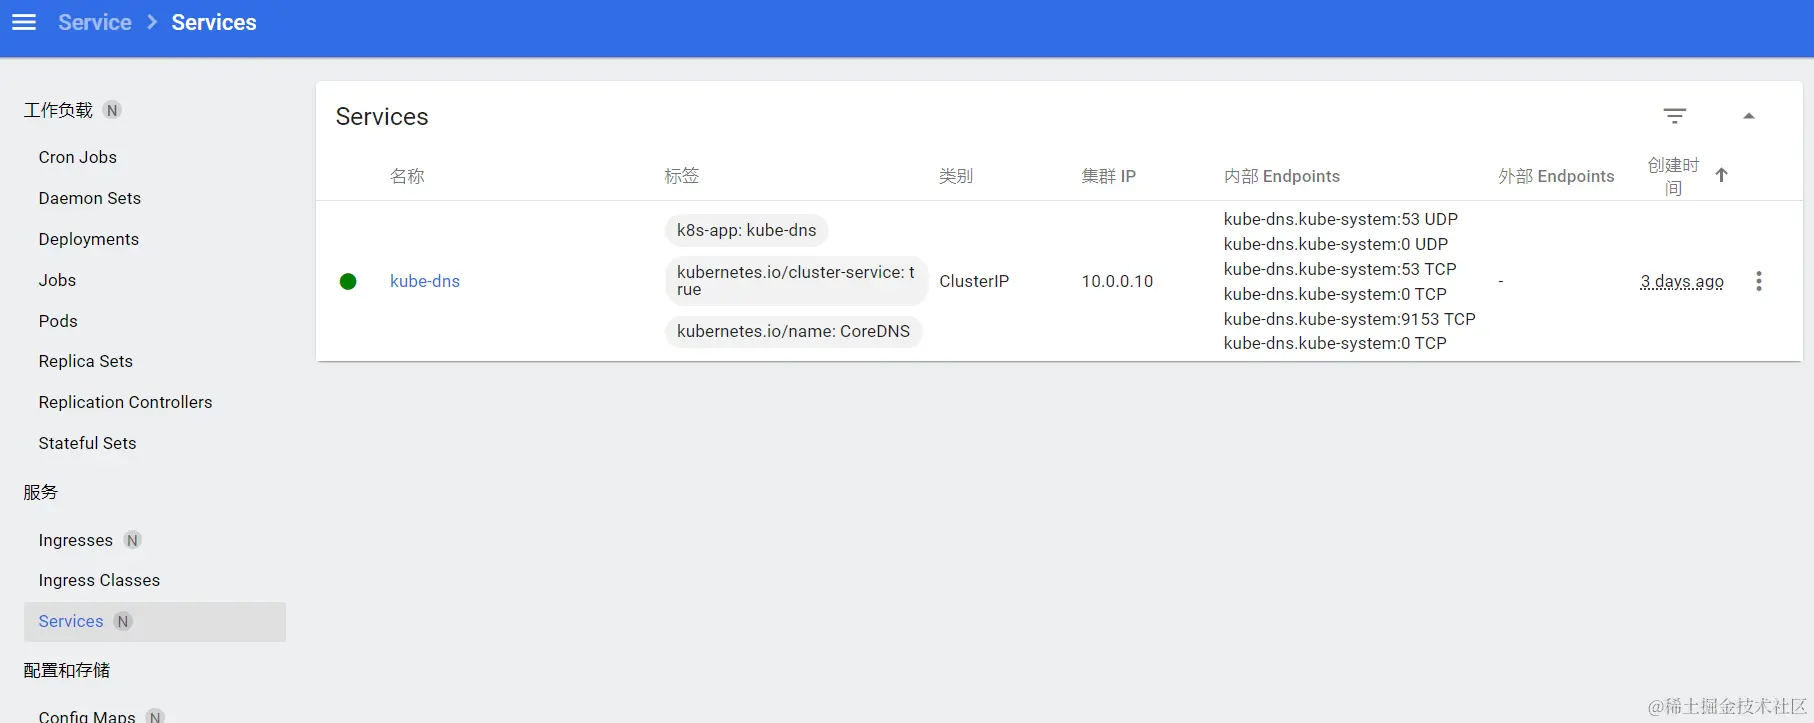Image resolution: width=1814 pixels, height=723 pixels.
Task: Open Deployments in sidebar
Action: (x=89, y=239)
